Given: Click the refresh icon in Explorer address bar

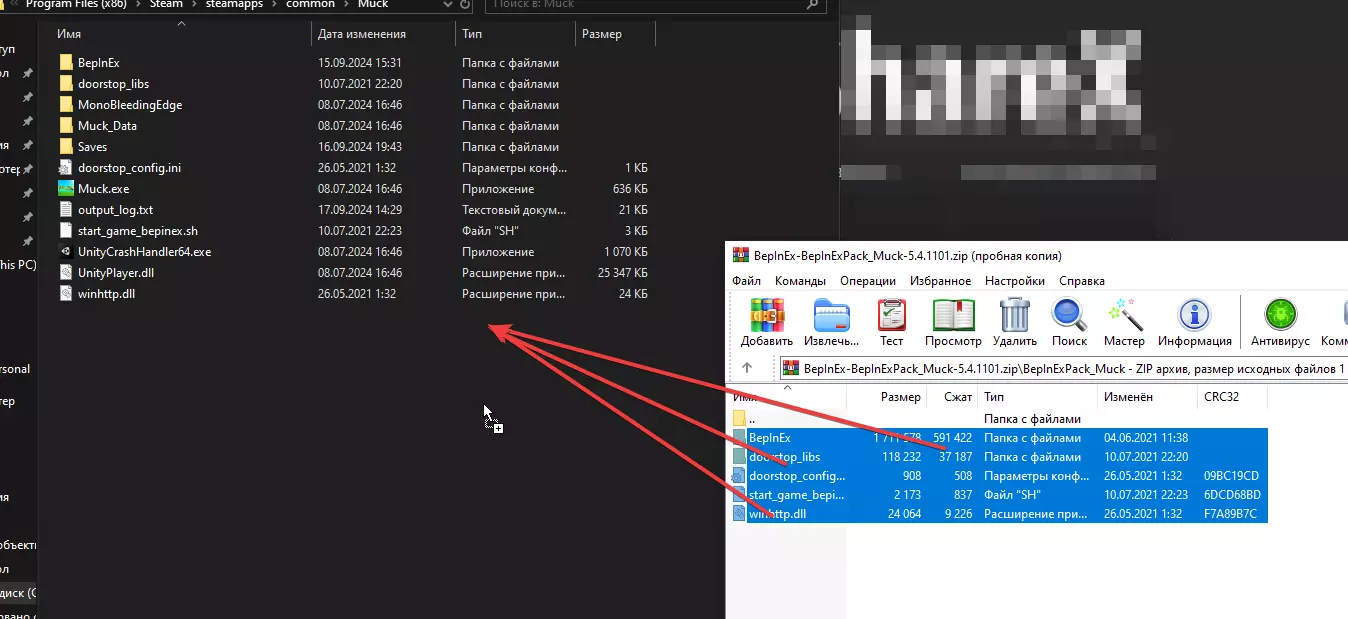Looking at the screenshot, I should [x=463, y=4].
